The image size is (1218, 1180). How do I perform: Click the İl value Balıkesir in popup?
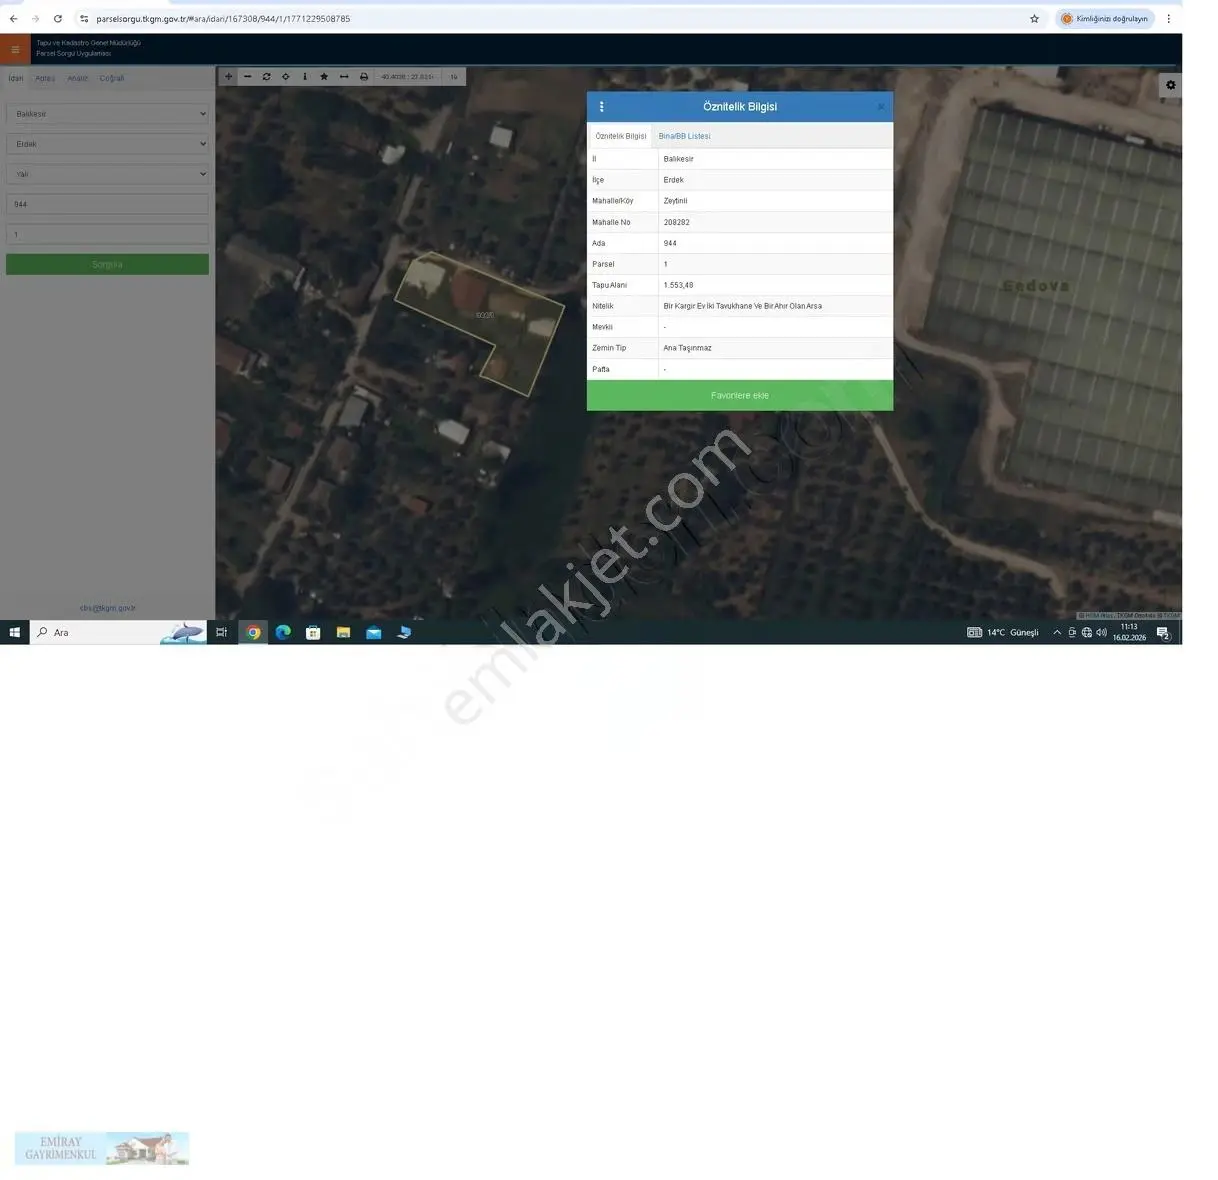click(x=679, y=159)
